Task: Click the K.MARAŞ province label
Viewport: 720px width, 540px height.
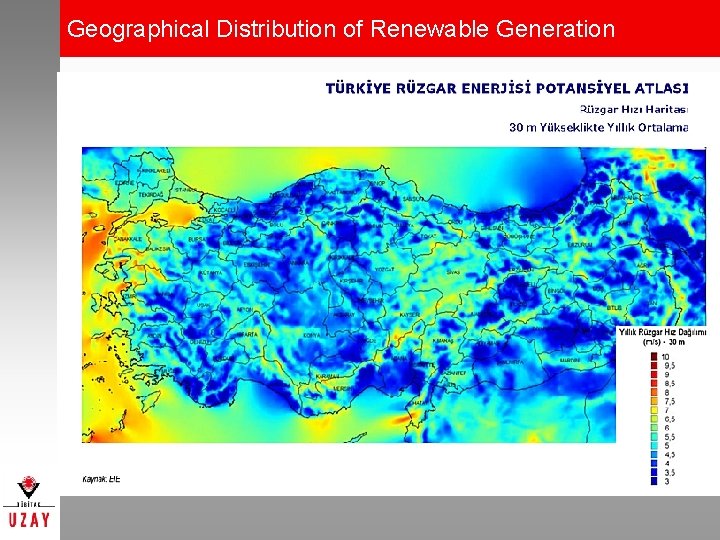Action: pos(443,342)
